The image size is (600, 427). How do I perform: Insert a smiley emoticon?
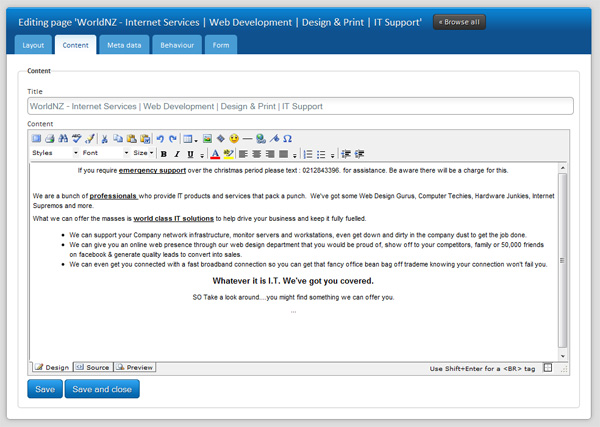click(234, 139)
